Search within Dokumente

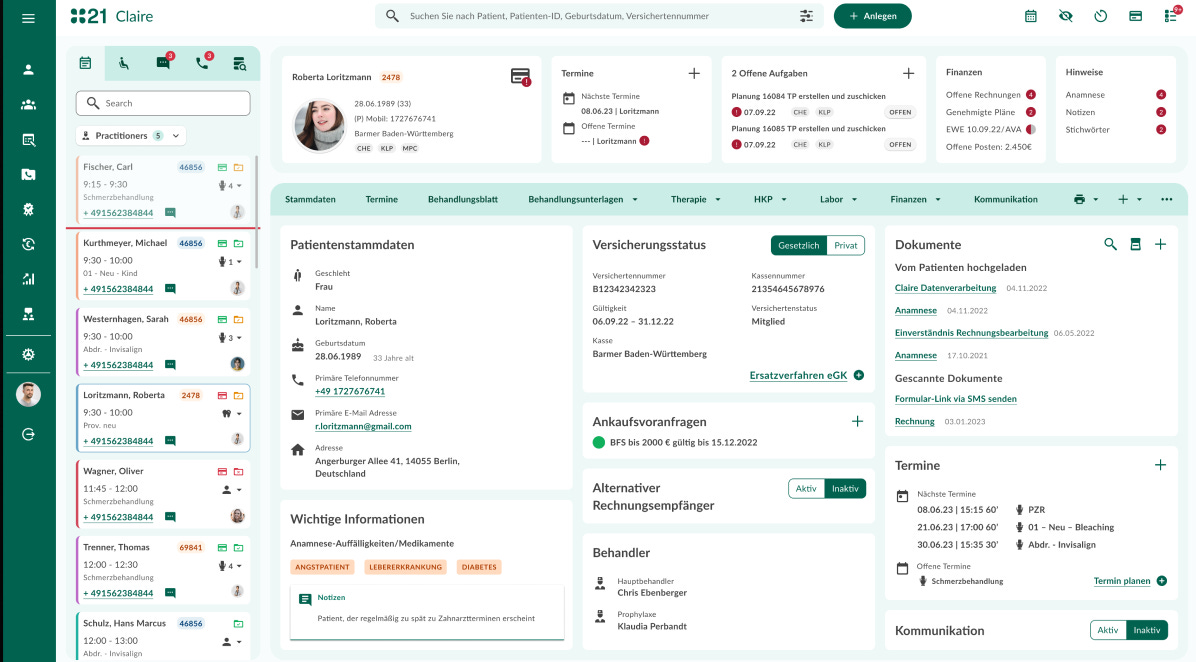1111,244
